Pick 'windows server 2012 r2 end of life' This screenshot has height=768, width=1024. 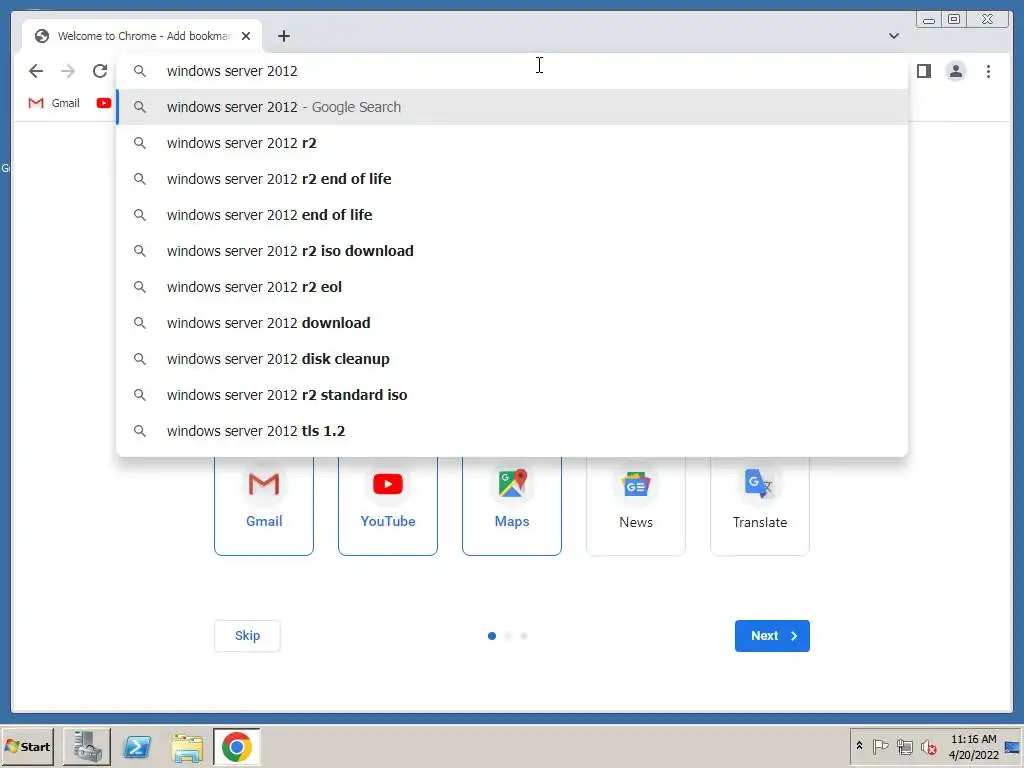pos(512,179)
